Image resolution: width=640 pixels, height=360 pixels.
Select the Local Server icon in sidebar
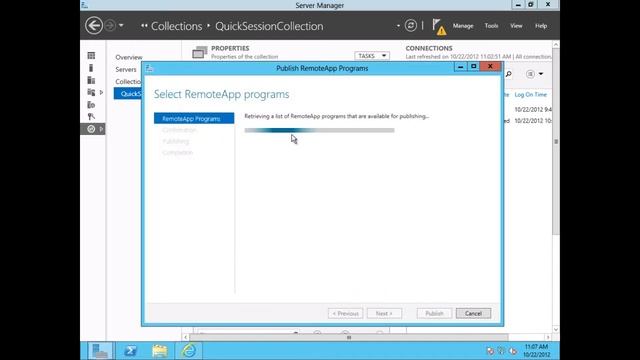pos(91,68)
